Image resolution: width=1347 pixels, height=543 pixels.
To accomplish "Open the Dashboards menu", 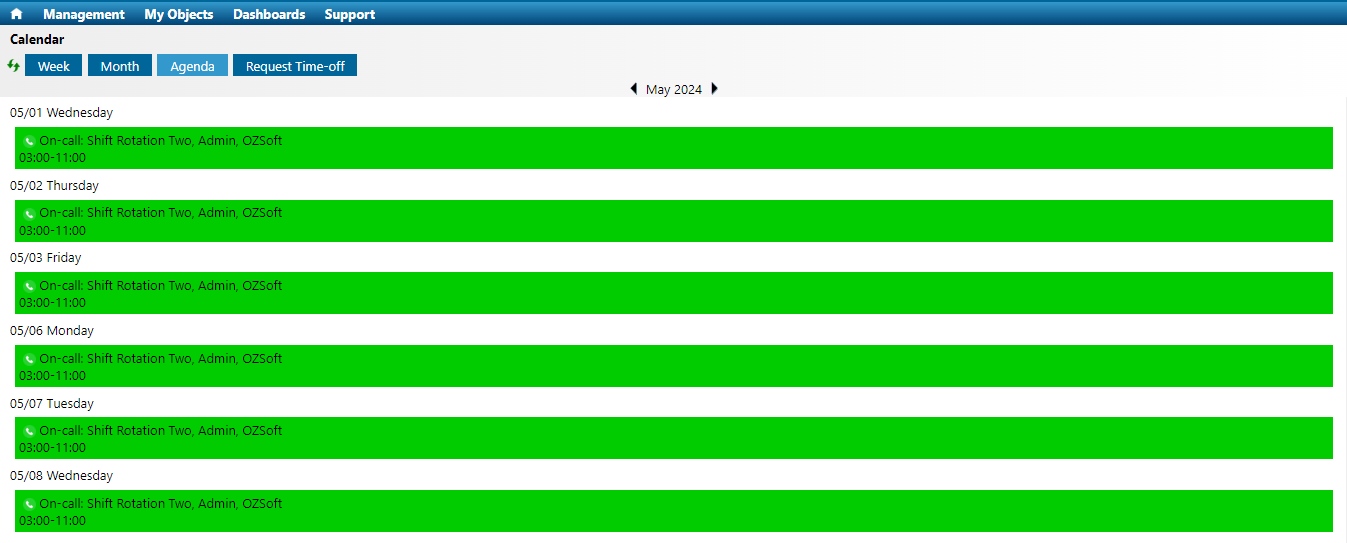I will tap(269, 14).
